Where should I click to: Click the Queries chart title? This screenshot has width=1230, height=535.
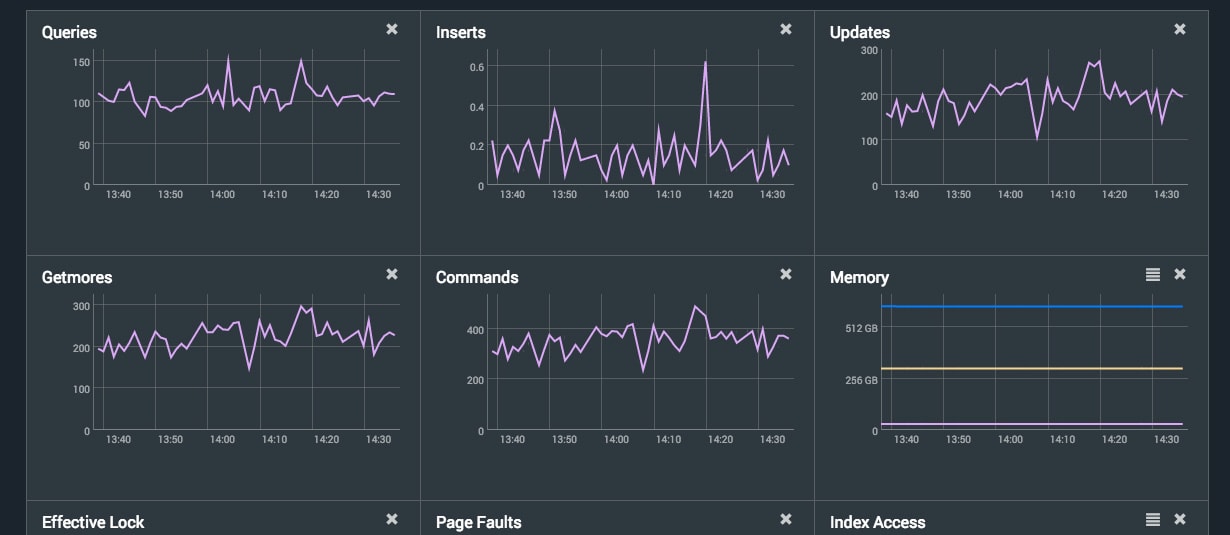(x=69, y=33)
